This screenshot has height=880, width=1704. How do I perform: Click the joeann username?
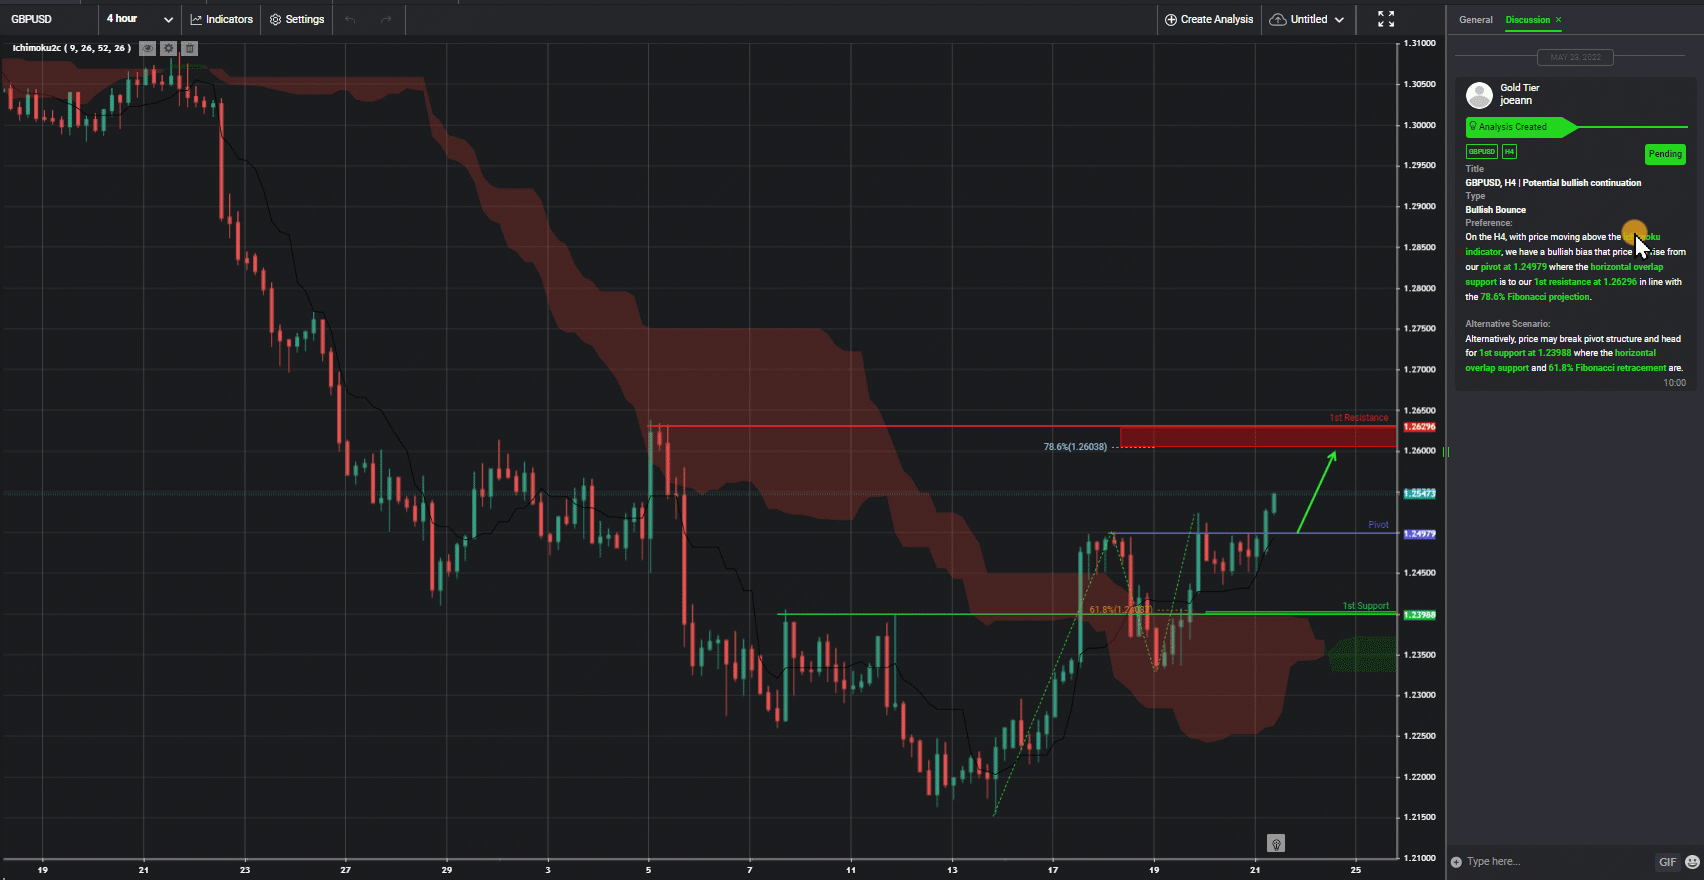(1516, 101)
